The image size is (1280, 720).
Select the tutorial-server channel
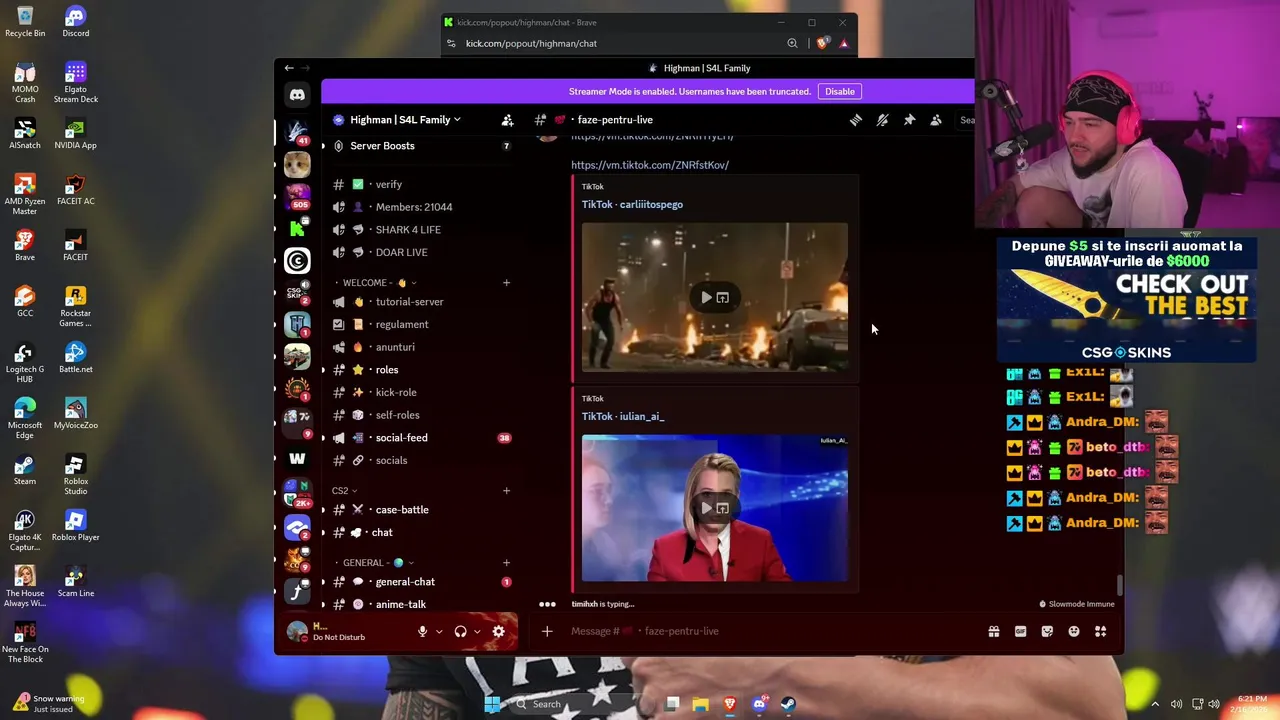[x=422, y=302]
